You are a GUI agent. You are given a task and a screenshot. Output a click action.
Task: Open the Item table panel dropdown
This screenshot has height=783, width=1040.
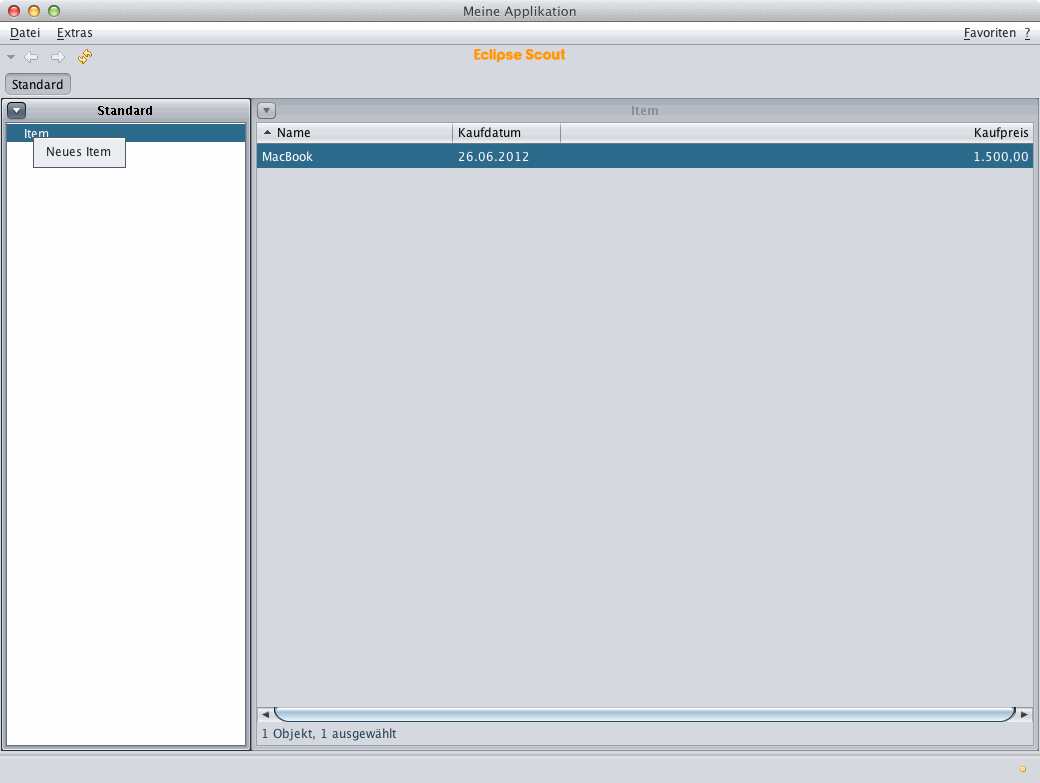267,111
